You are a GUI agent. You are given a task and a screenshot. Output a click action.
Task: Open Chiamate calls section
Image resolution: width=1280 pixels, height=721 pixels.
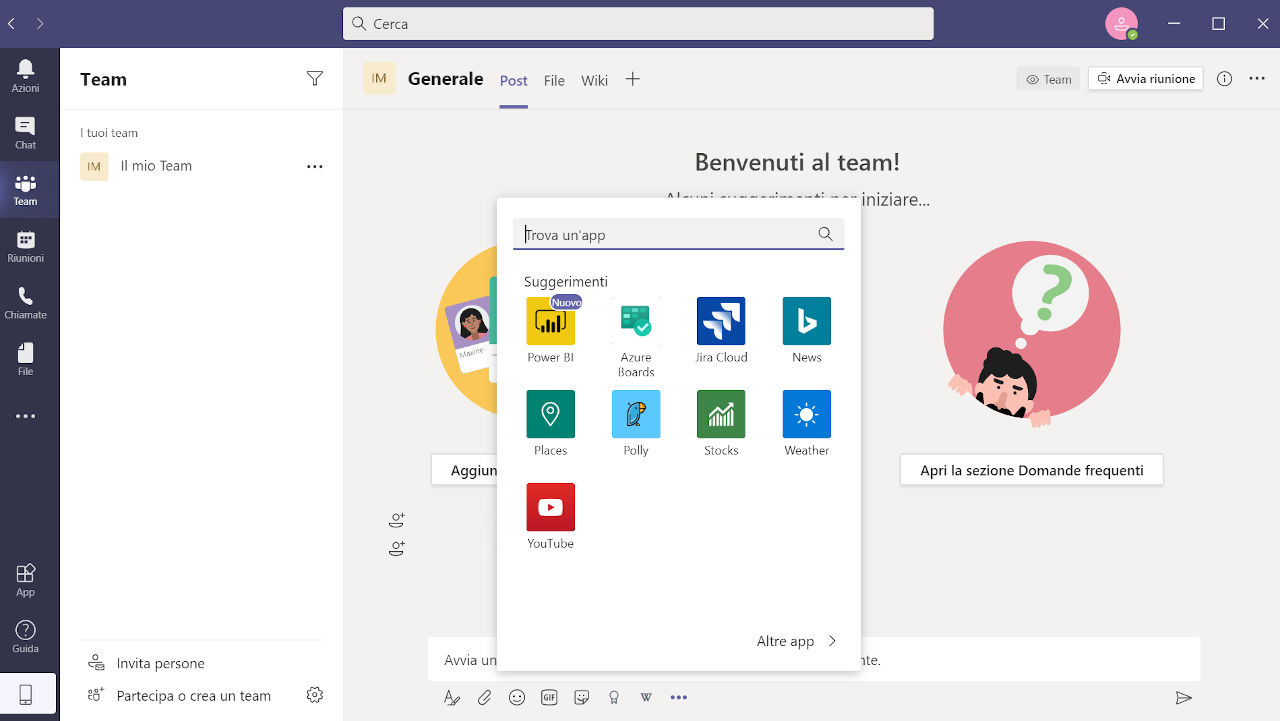(x=26, y=302)
